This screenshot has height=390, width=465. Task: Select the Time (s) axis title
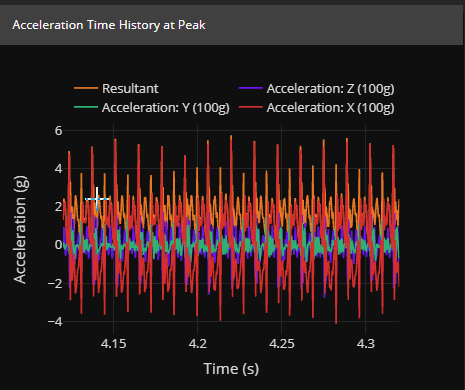coord(231,369)
